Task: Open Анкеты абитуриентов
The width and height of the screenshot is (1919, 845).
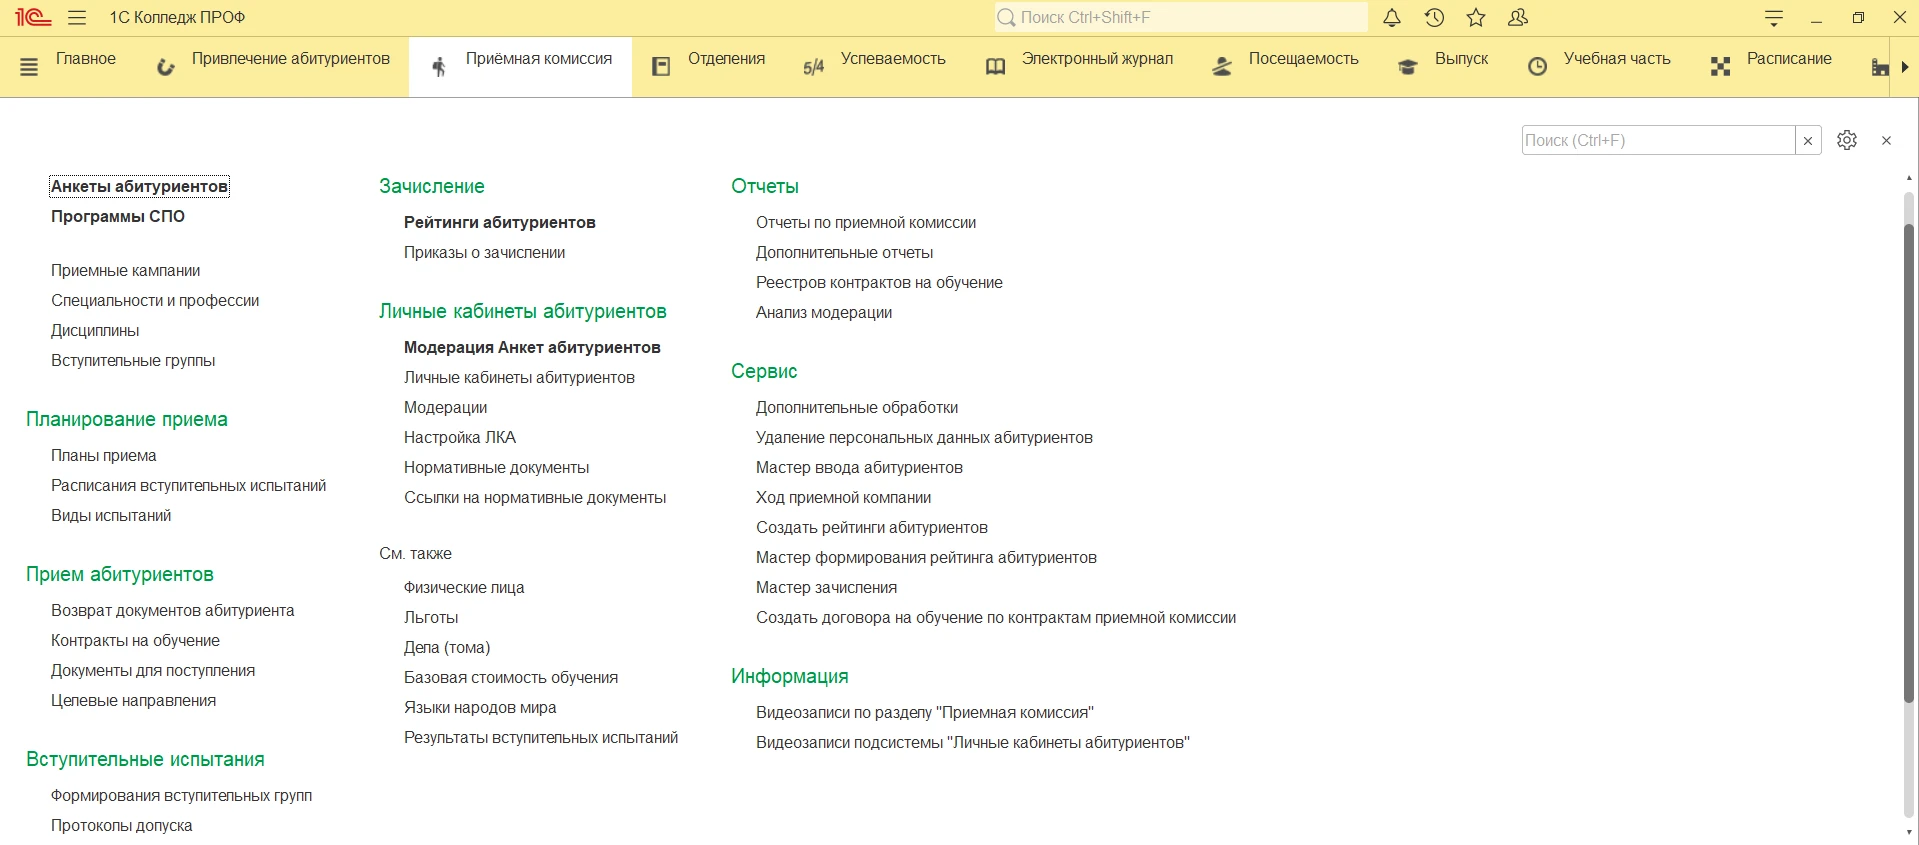Action: tap(139, 186)
